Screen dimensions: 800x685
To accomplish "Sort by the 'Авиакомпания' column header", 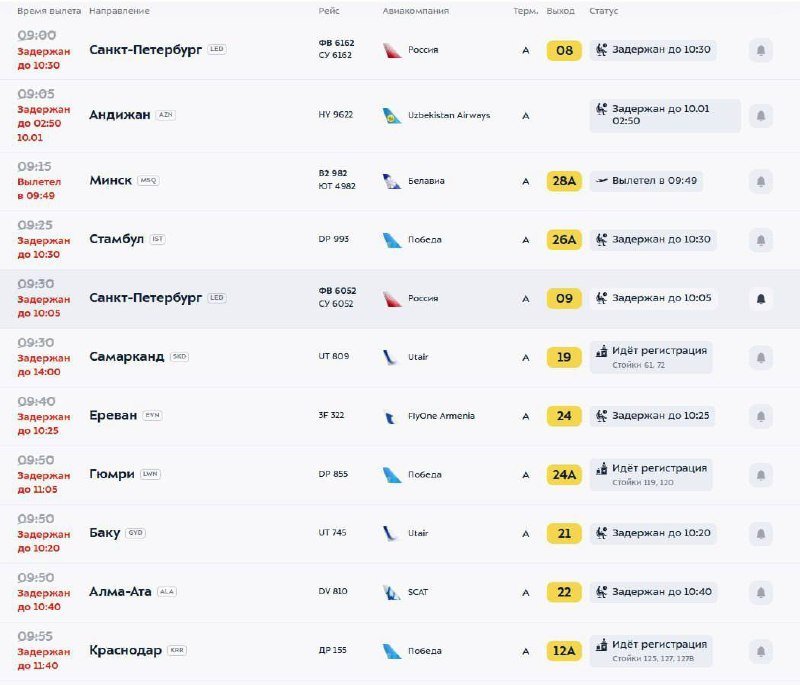I will pos(415,11).
